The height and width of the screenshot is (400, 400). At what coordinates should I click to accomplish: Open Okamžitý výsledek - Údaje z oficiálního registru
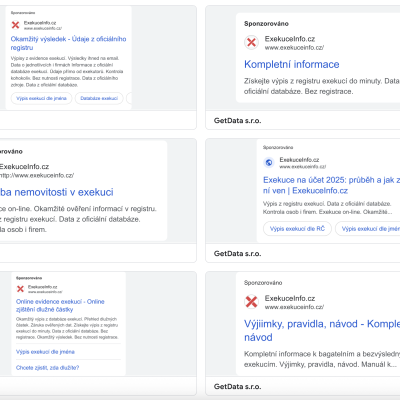[68, 43]
